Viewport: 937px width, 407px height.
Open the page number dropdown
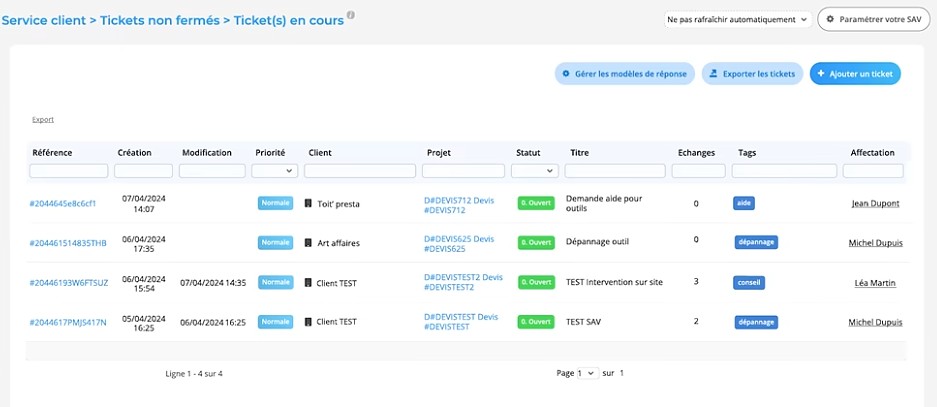[x=587, y=373]
